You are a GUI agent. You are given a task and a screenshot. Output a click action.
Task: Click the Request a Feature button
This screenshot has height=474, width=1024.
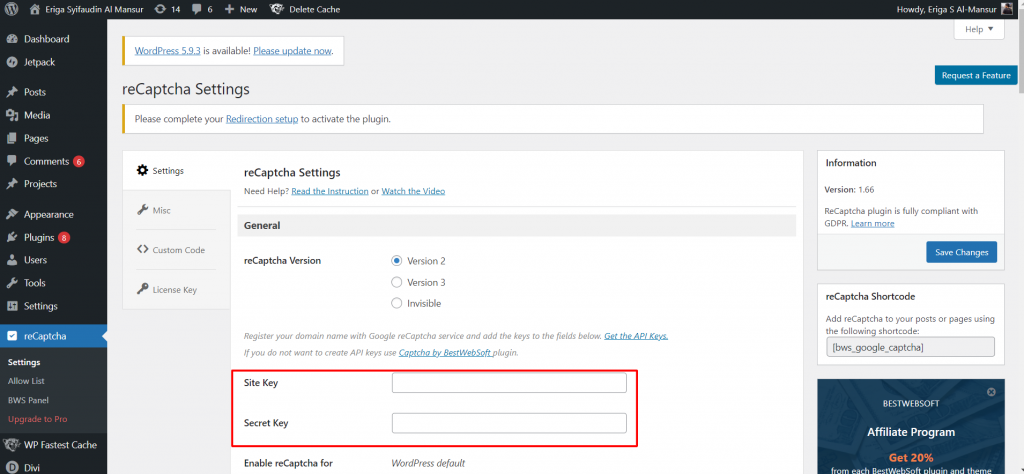tap(976, 75)
